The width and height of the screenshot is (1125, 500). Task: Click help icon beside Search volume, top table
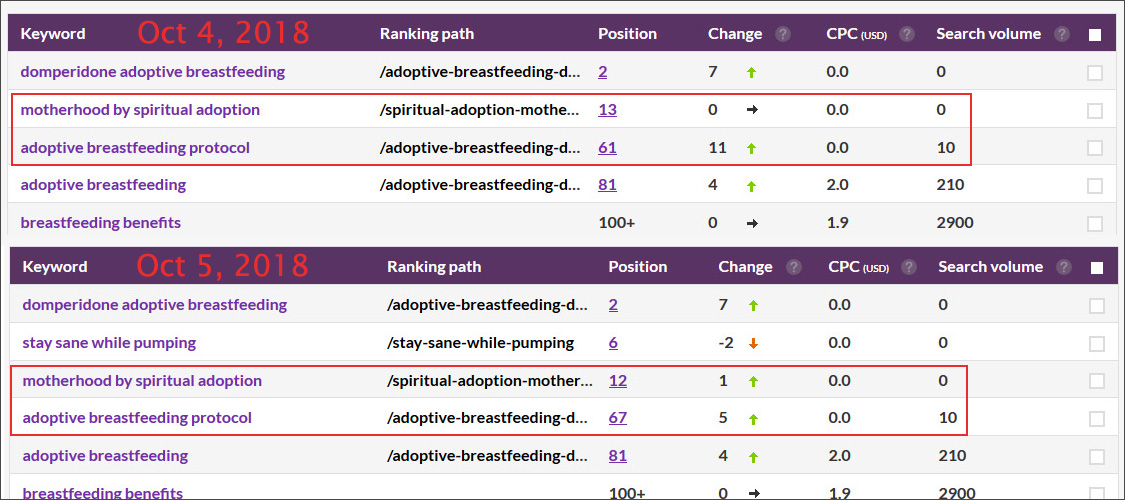1062,34
